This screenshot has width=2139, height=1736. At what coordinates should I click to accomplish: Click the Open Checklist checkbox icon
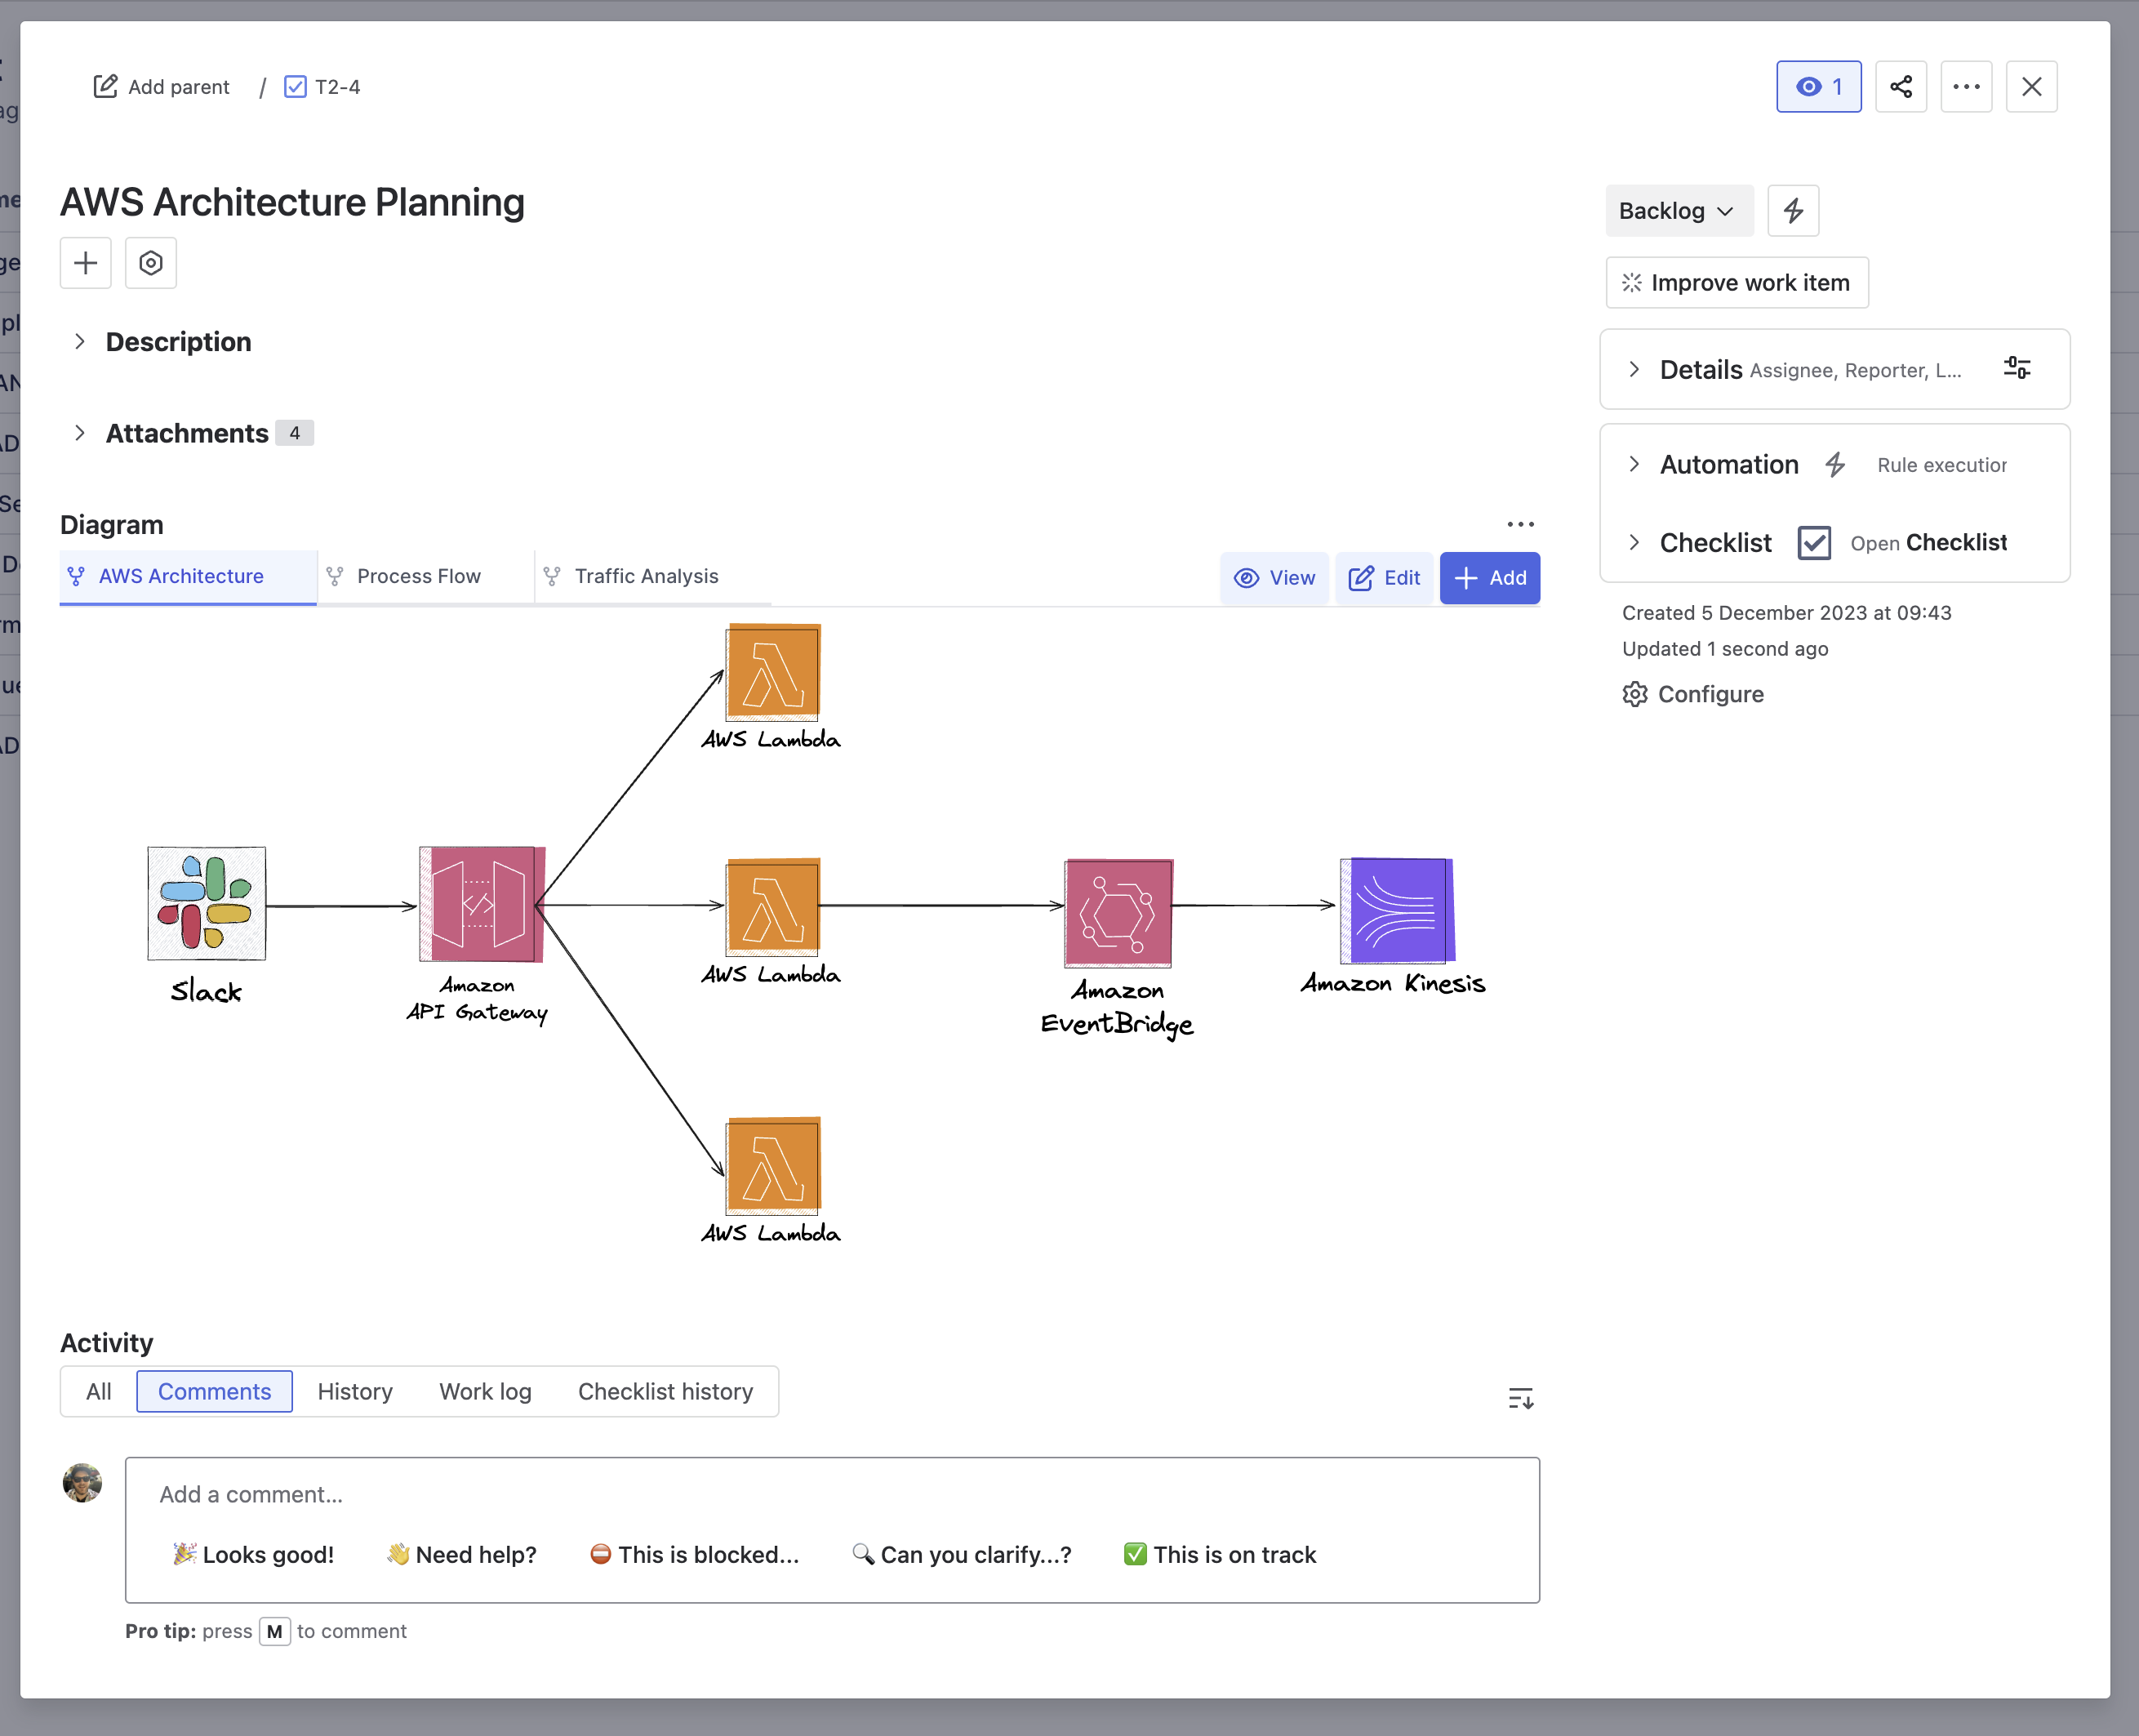[1813, 543]
